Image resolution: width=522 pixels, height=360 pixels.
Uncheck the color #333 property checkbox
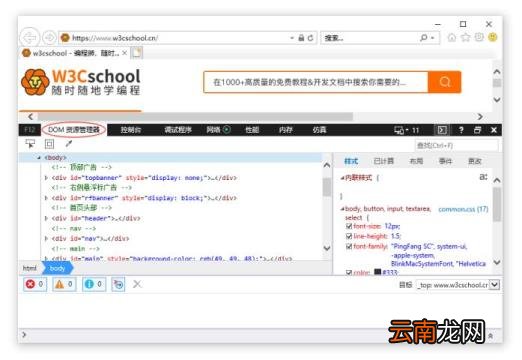coord(349,272)
